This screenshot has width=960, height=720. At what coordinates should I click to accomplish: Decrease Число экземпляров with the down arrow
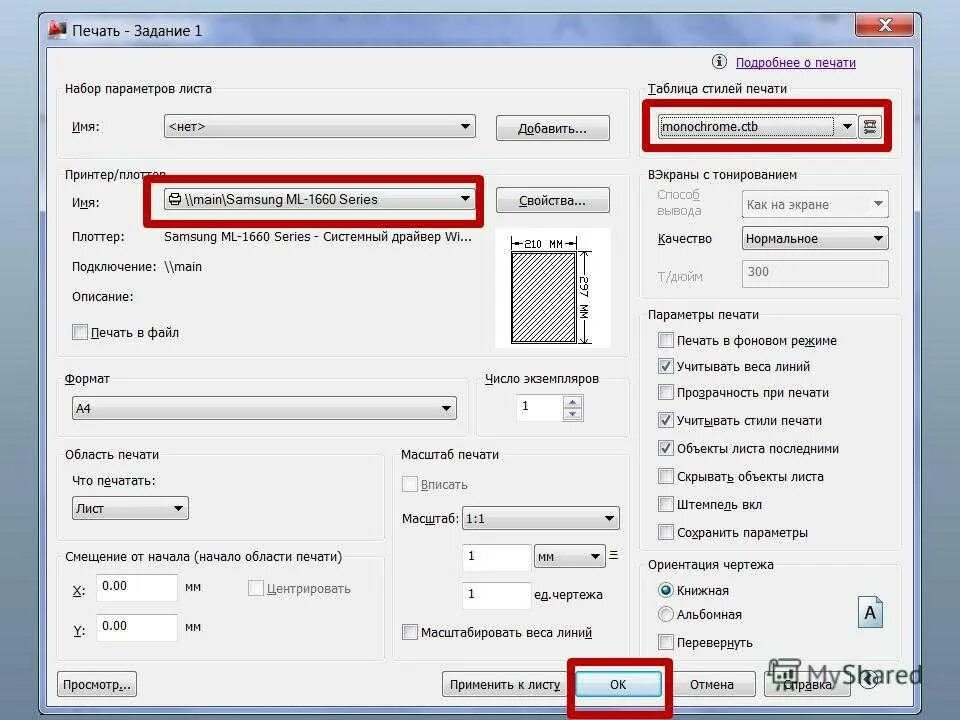pyautogui.click(x=572, y=414)
